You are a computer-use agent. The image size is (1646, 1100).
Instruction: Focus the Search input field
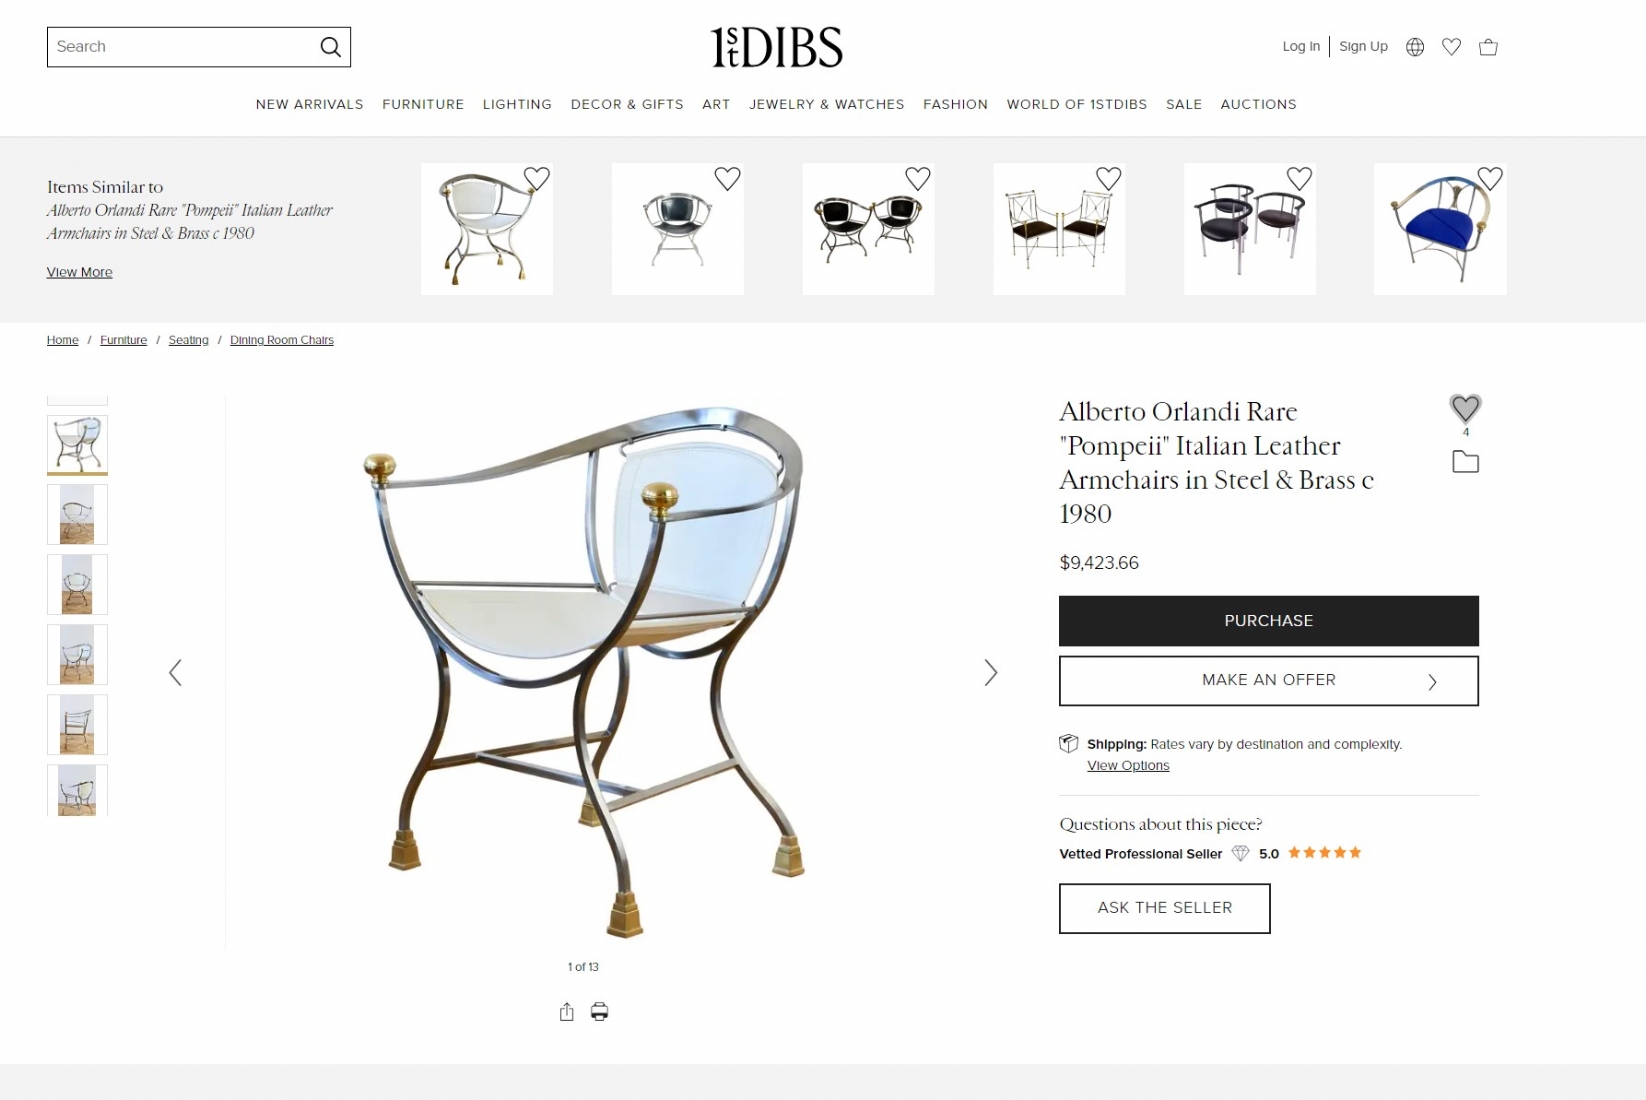point(181,47)
